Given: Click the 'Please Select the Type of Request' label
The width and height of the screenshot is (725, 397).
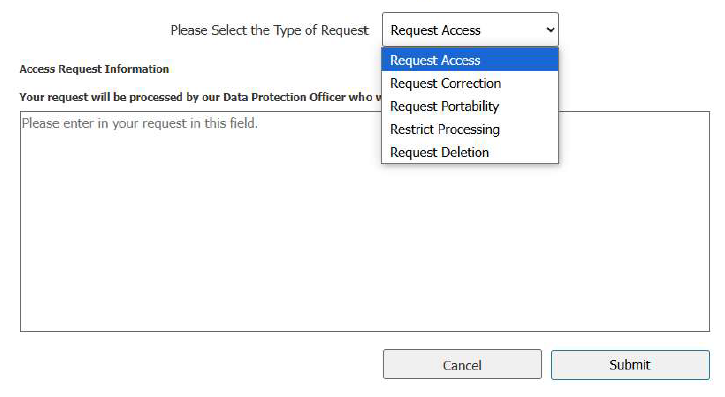Looking at the screenshot, I should (x=270, y=31).
